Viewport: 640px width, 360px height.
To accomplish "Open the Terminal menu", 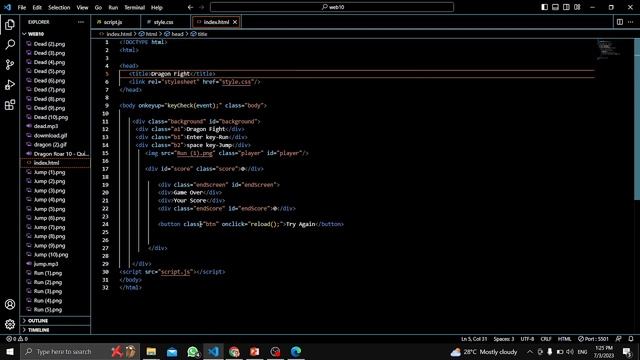I will 135,7.
